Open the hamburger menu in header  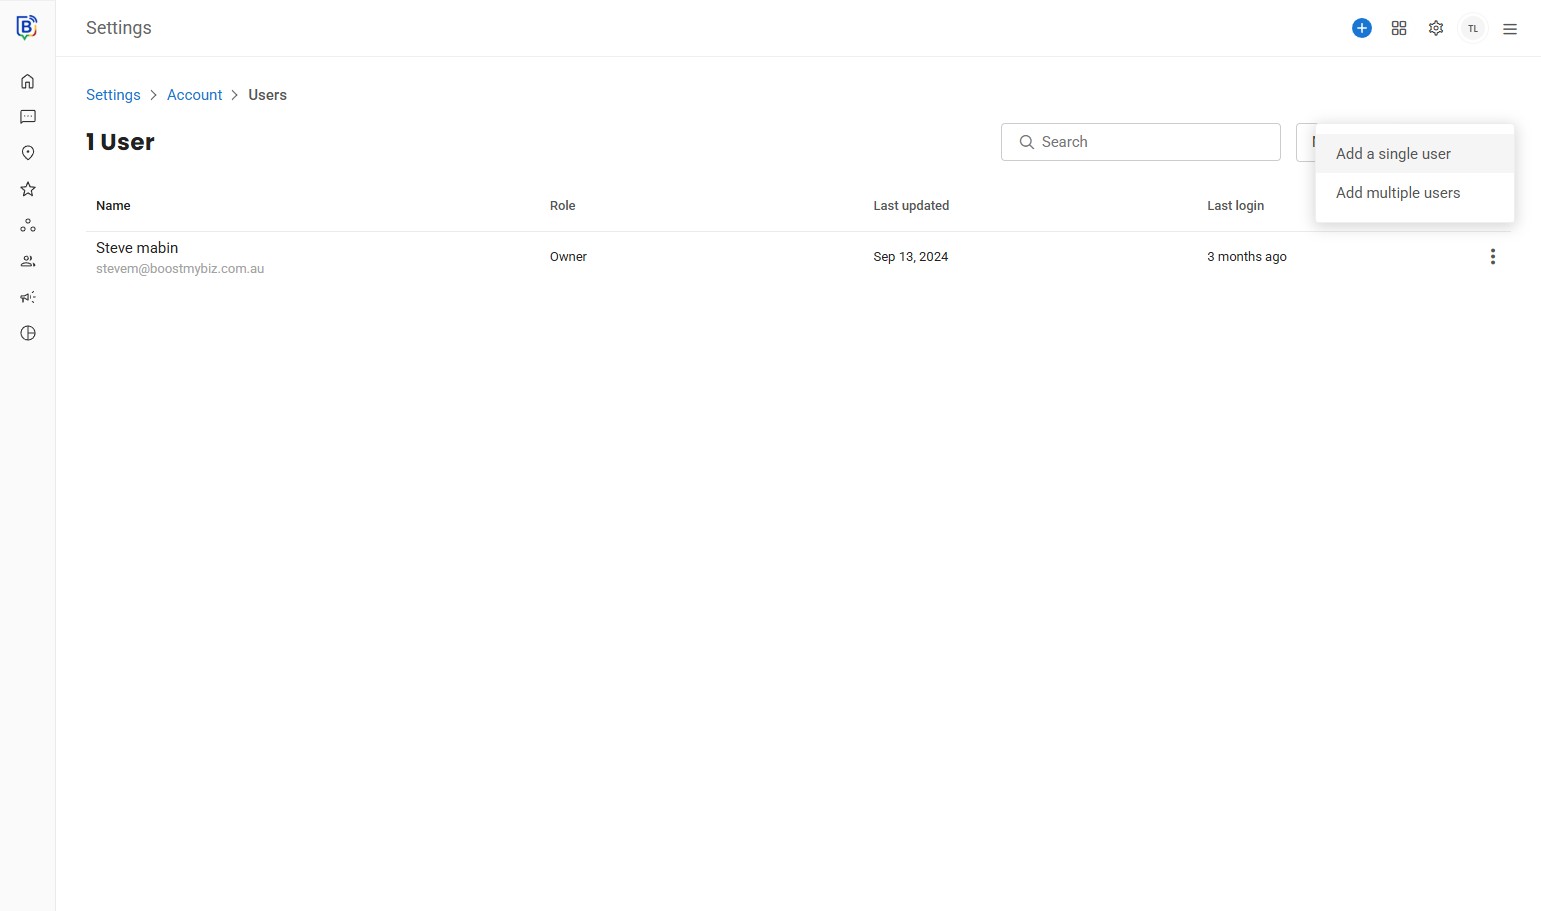click(1510, 29)
